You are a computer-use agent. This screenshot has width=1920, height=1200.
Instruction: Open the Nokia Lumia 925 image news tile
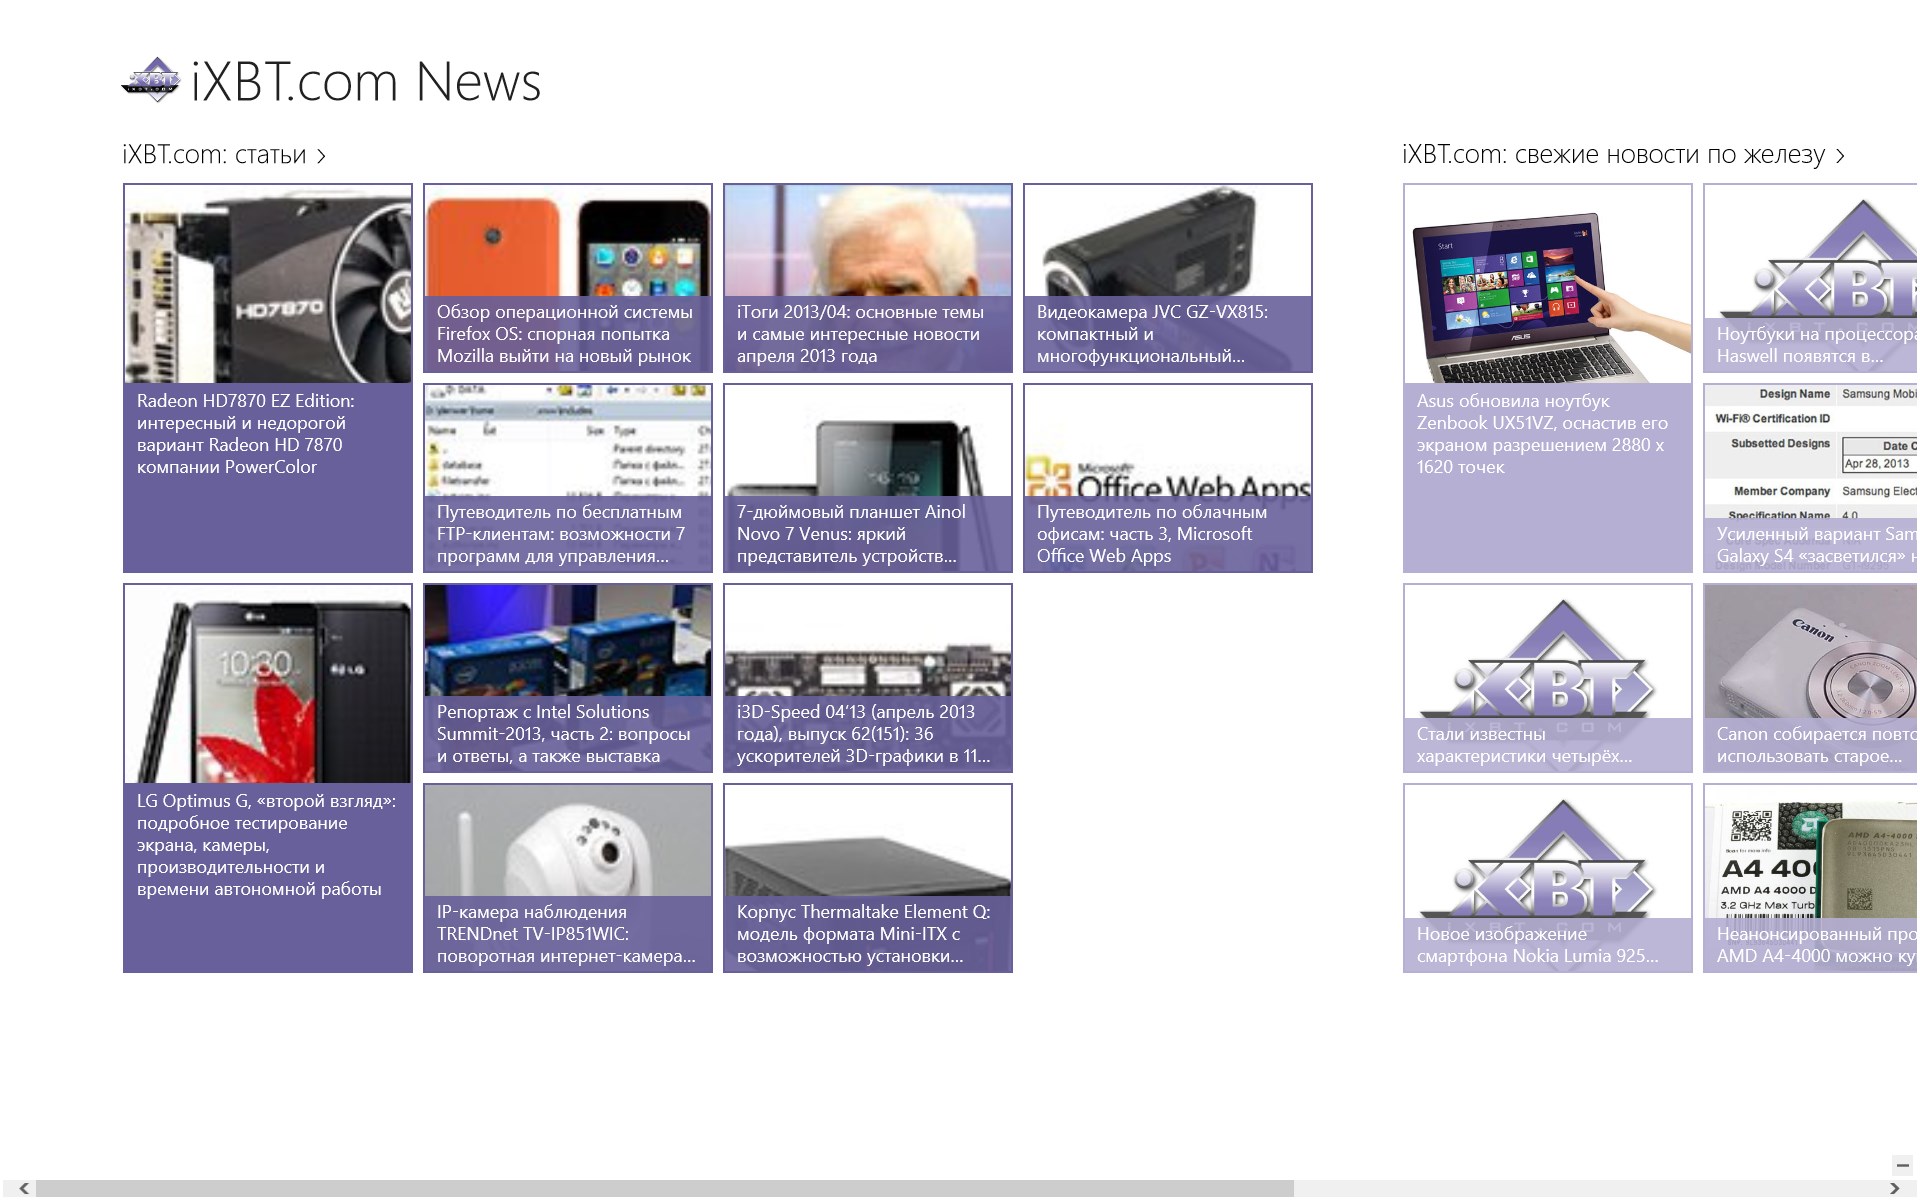point(1548,878)
